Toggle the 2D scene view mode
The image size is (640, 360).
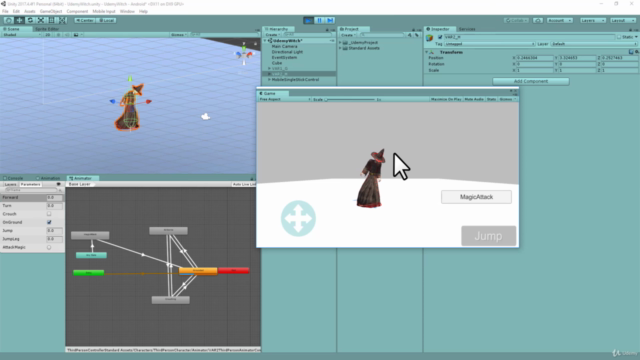click(x=48, y=35)
